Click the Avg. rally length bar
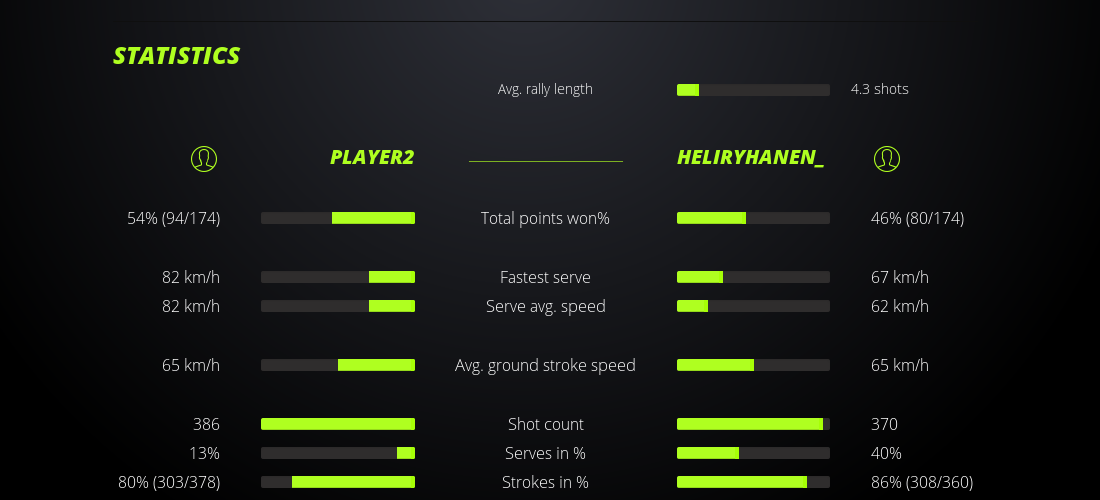Viewport: 1100px width, 500px height. tap(753, 90)
